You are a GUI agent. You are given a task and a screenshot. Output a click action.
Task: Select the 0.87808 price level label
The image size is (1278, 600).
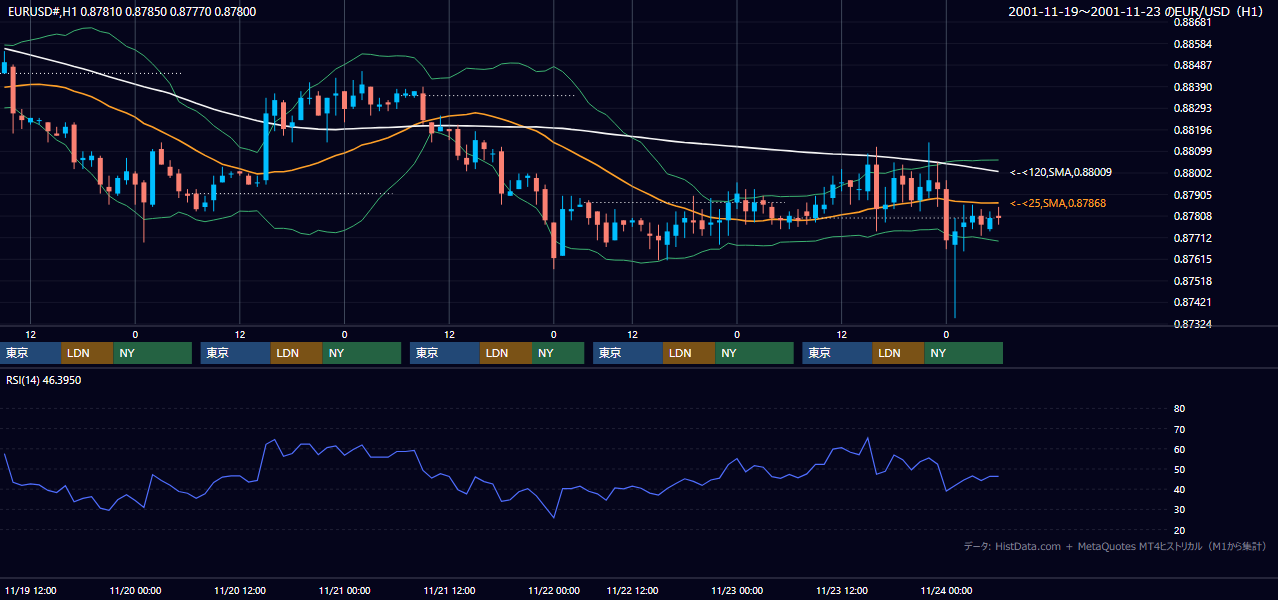[1192, 216]
